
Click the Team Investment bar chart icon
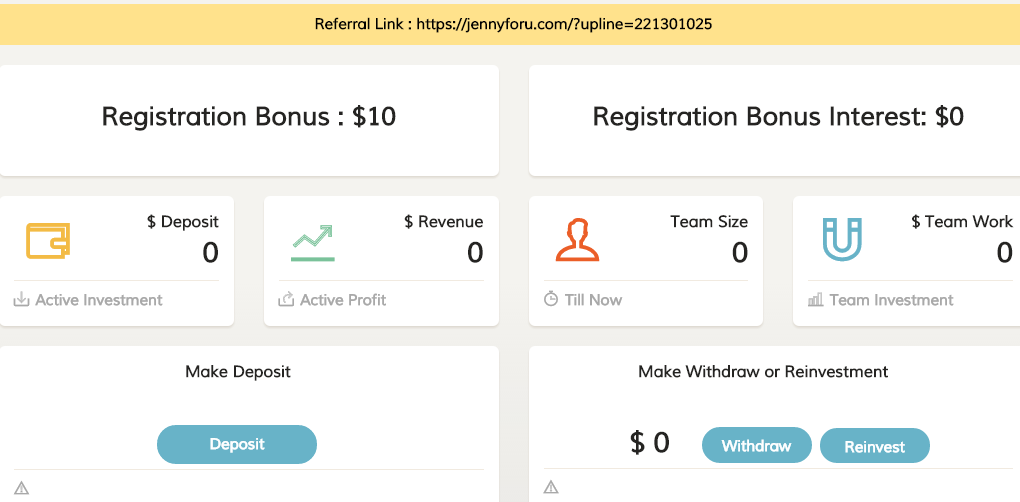[815, 300]
